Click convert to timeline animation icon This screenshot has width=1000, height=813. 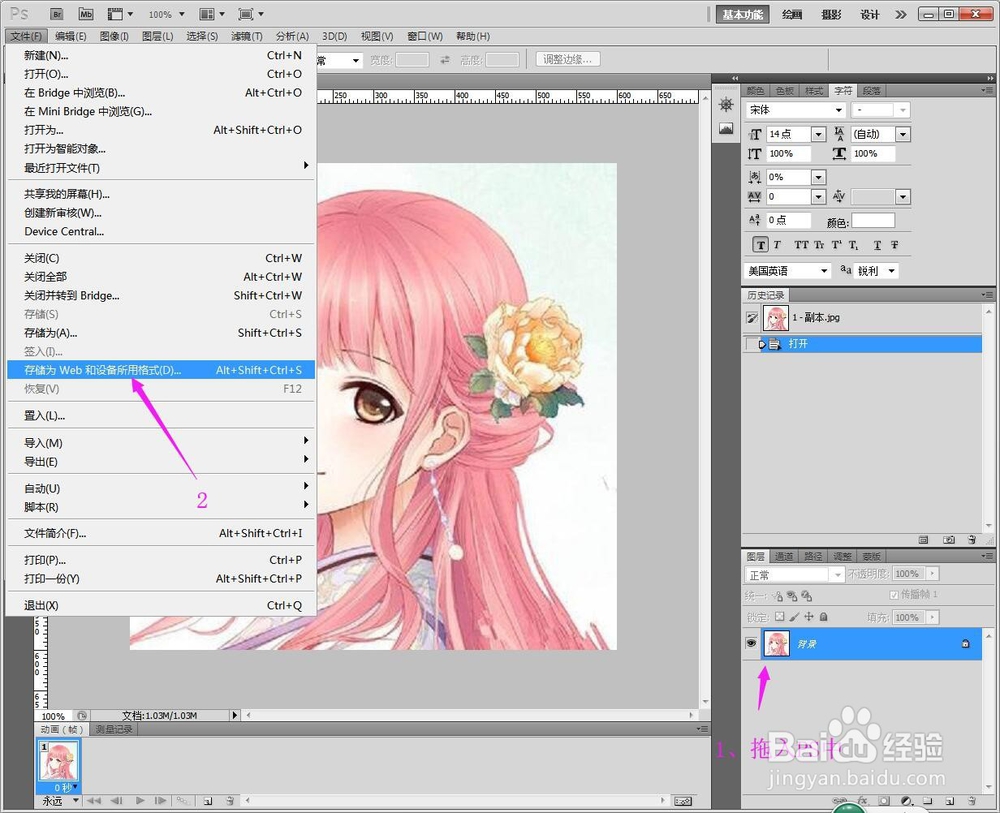(x=683, y=801)
